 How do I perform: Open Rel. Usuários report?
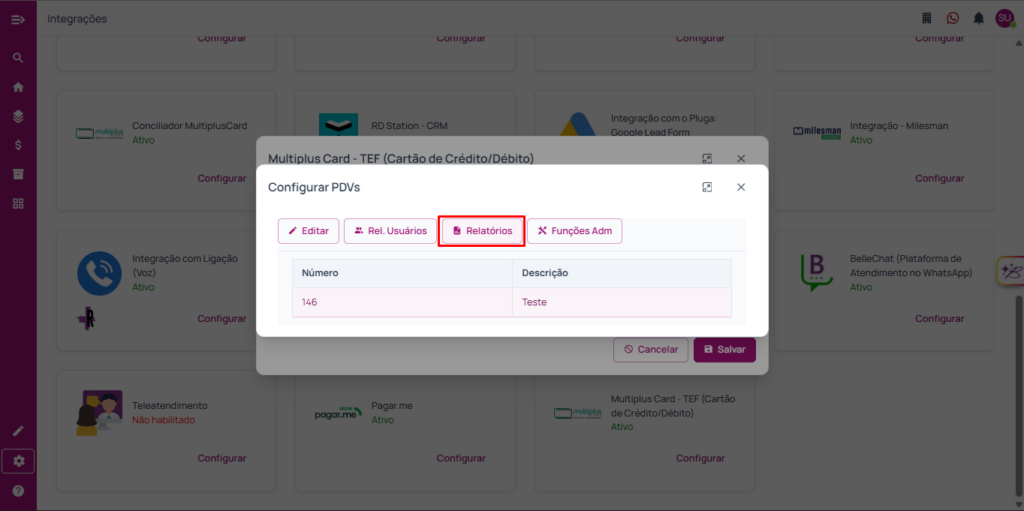tap(391, 231)
